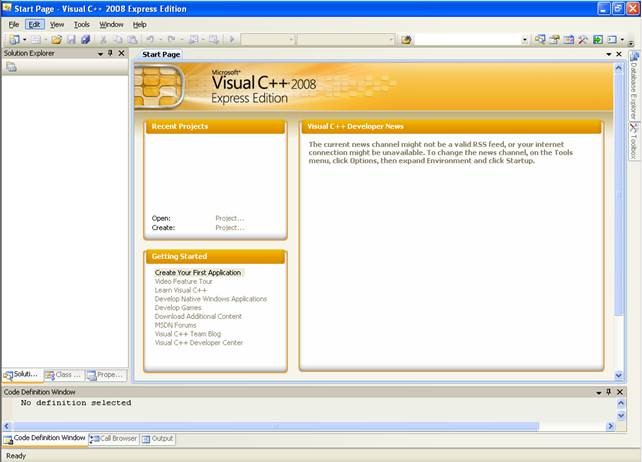642x462 pixels.
Task: Click the Redo arrow icon
Action: point(172,40)
